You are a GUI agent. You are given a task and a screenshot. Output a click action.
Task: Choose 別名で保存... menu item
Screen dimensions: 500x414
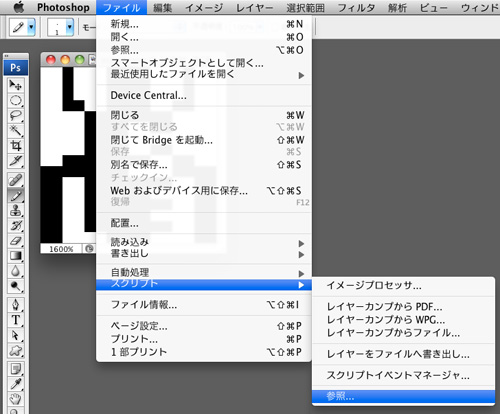point(204,165)
